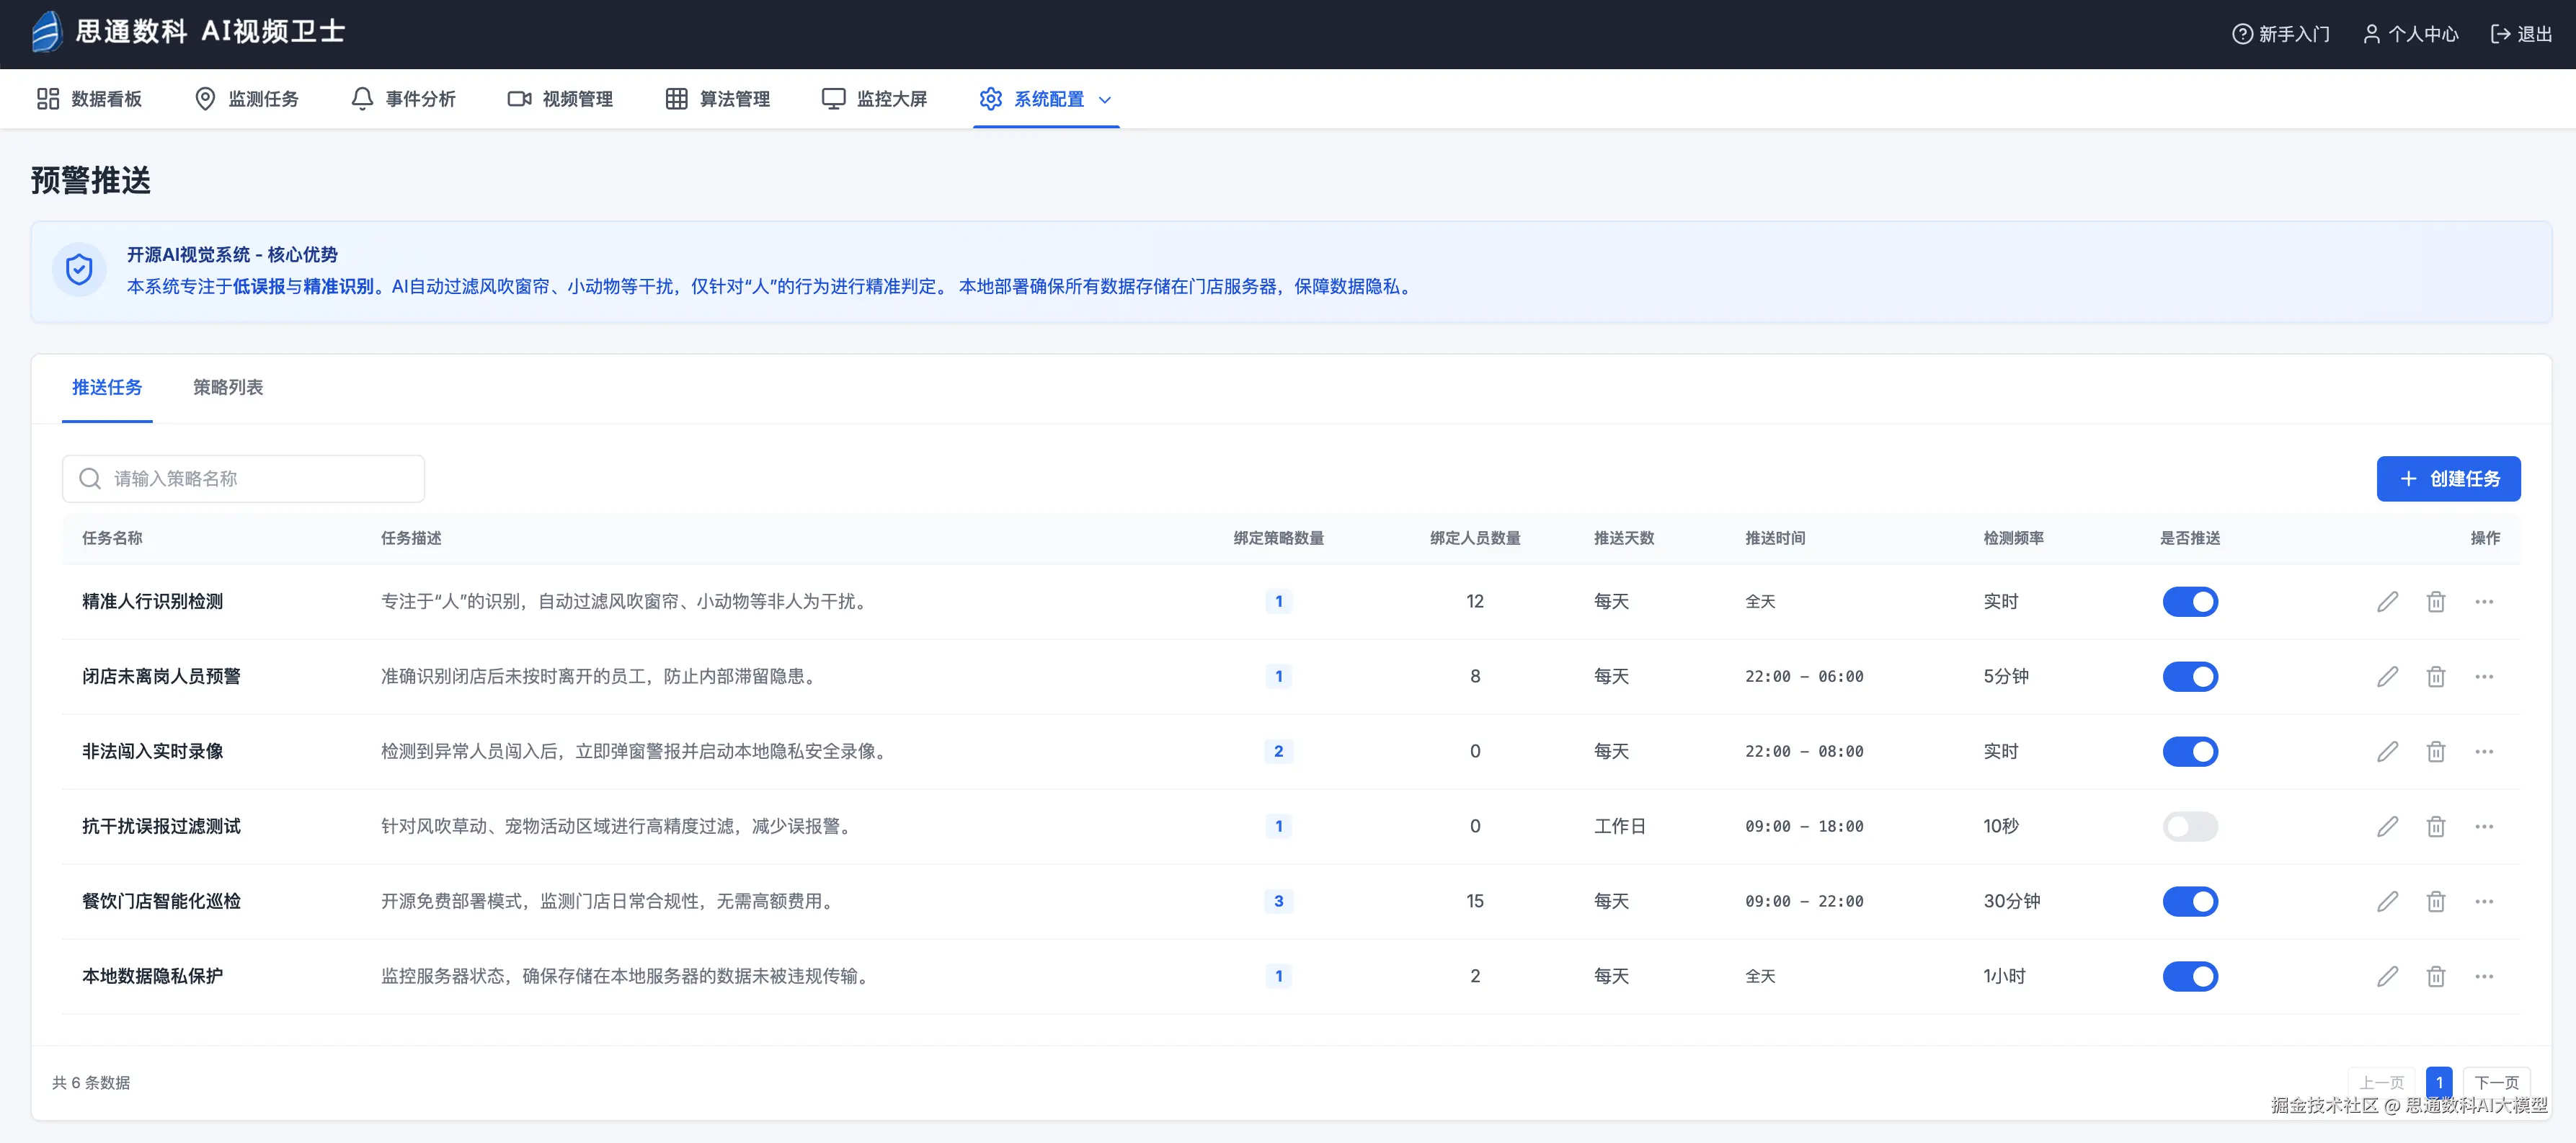The width and height of the screenshot is (2576, 1143).
Task: Open three-dot menu for 抗干扰误报过滤测试
Action: pos(2484,826)
